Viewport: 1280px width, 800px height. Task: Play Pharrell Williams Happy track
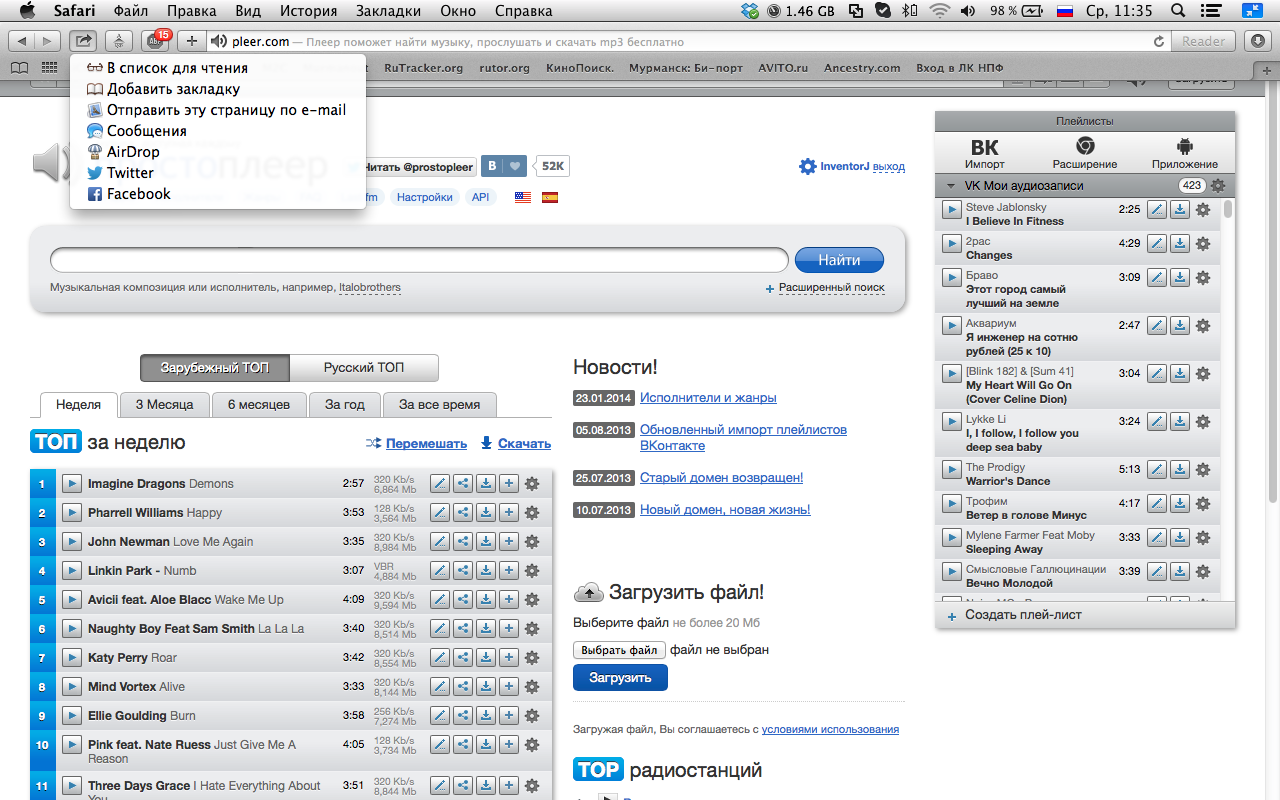[x=71, y=513]
